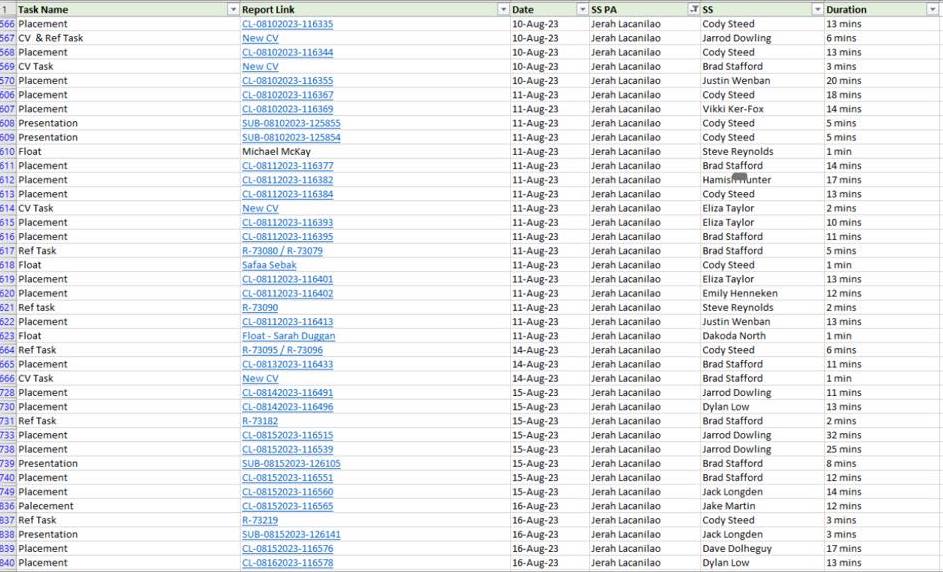Select the Ref task cell in row 621
943x572 pixels.
(128, 307)
